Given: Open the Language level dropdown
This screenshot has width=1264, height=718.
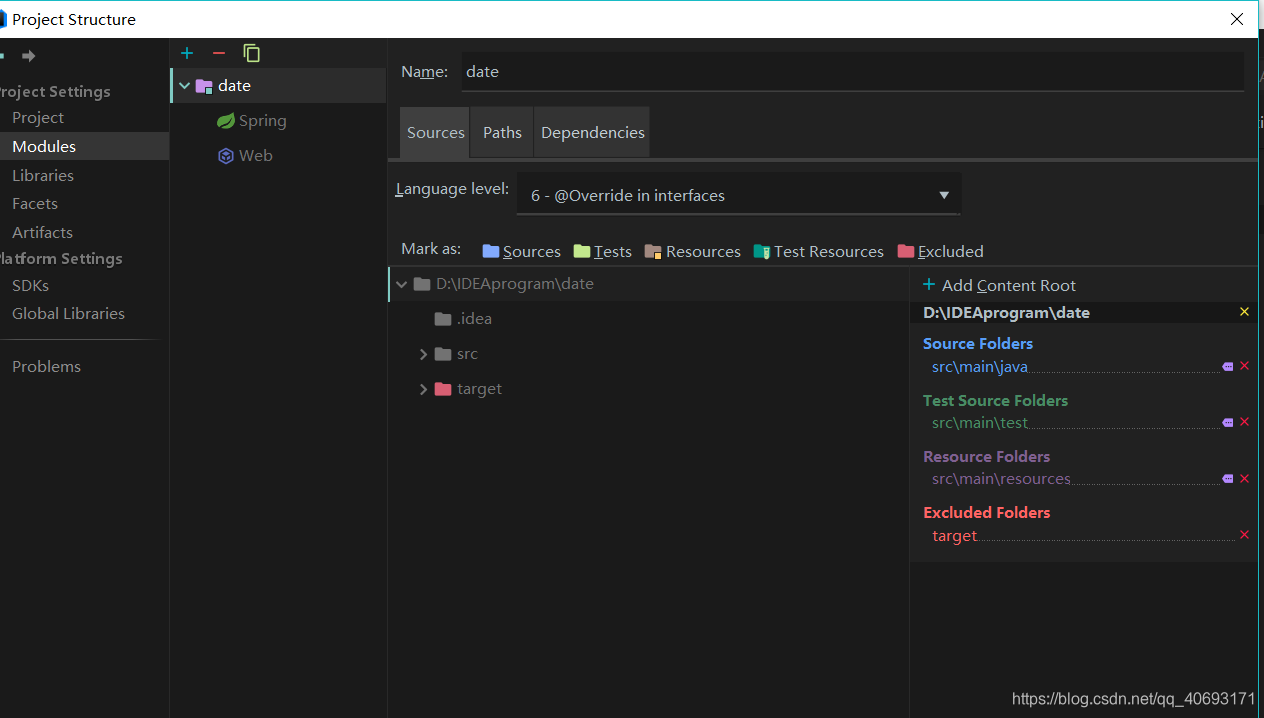Looking at the screenshot, I should tap(739, 195).
